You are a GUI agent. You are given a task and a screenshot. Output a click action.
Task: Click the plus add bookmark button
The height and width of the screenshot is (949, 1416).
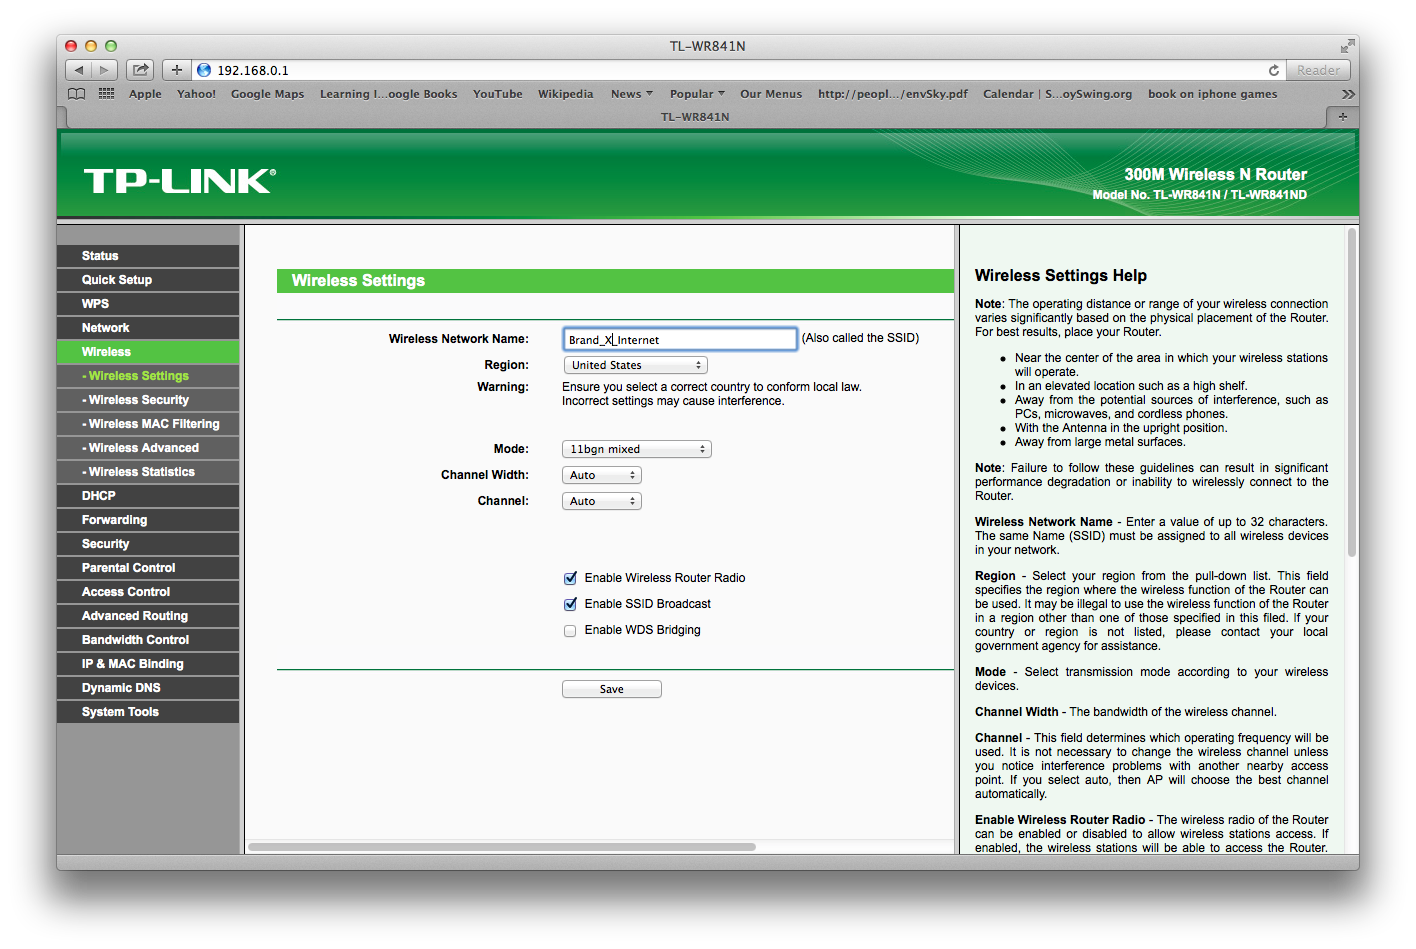click(x=176, y=70)
